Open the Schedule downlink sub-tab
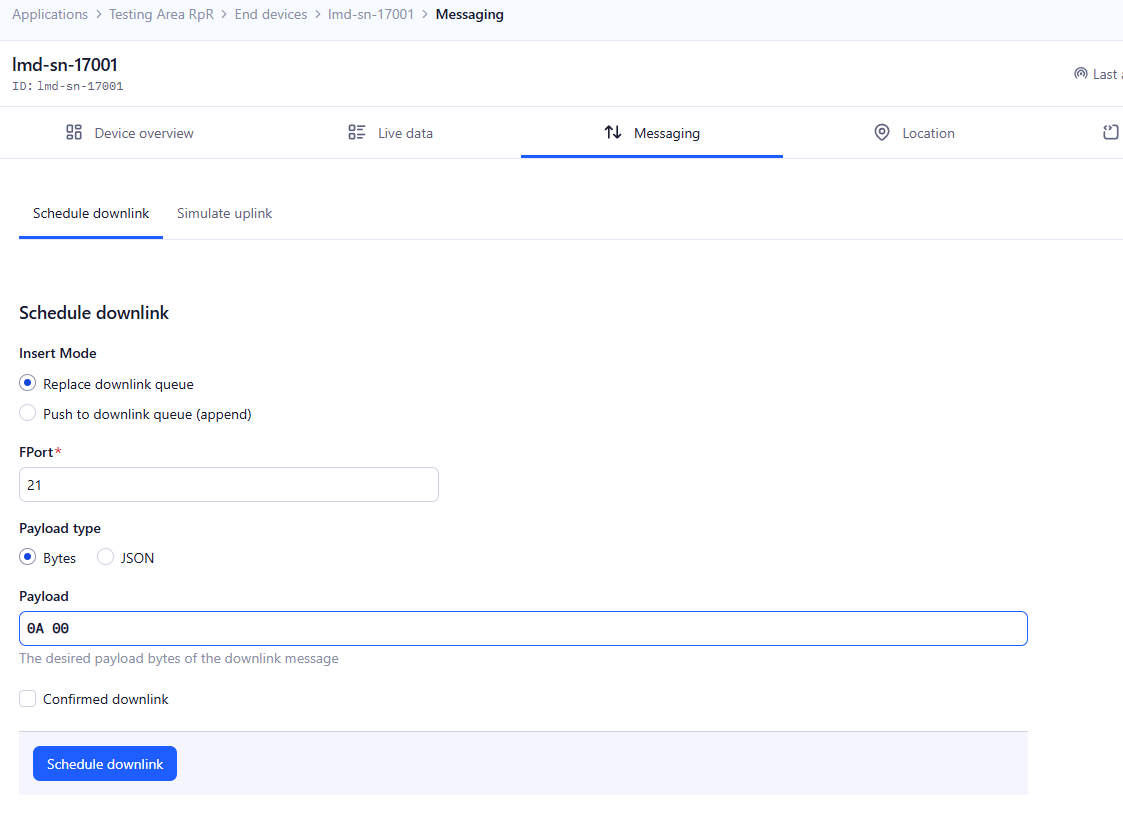This screenshot has width=1123, height=822. [91, 214]
